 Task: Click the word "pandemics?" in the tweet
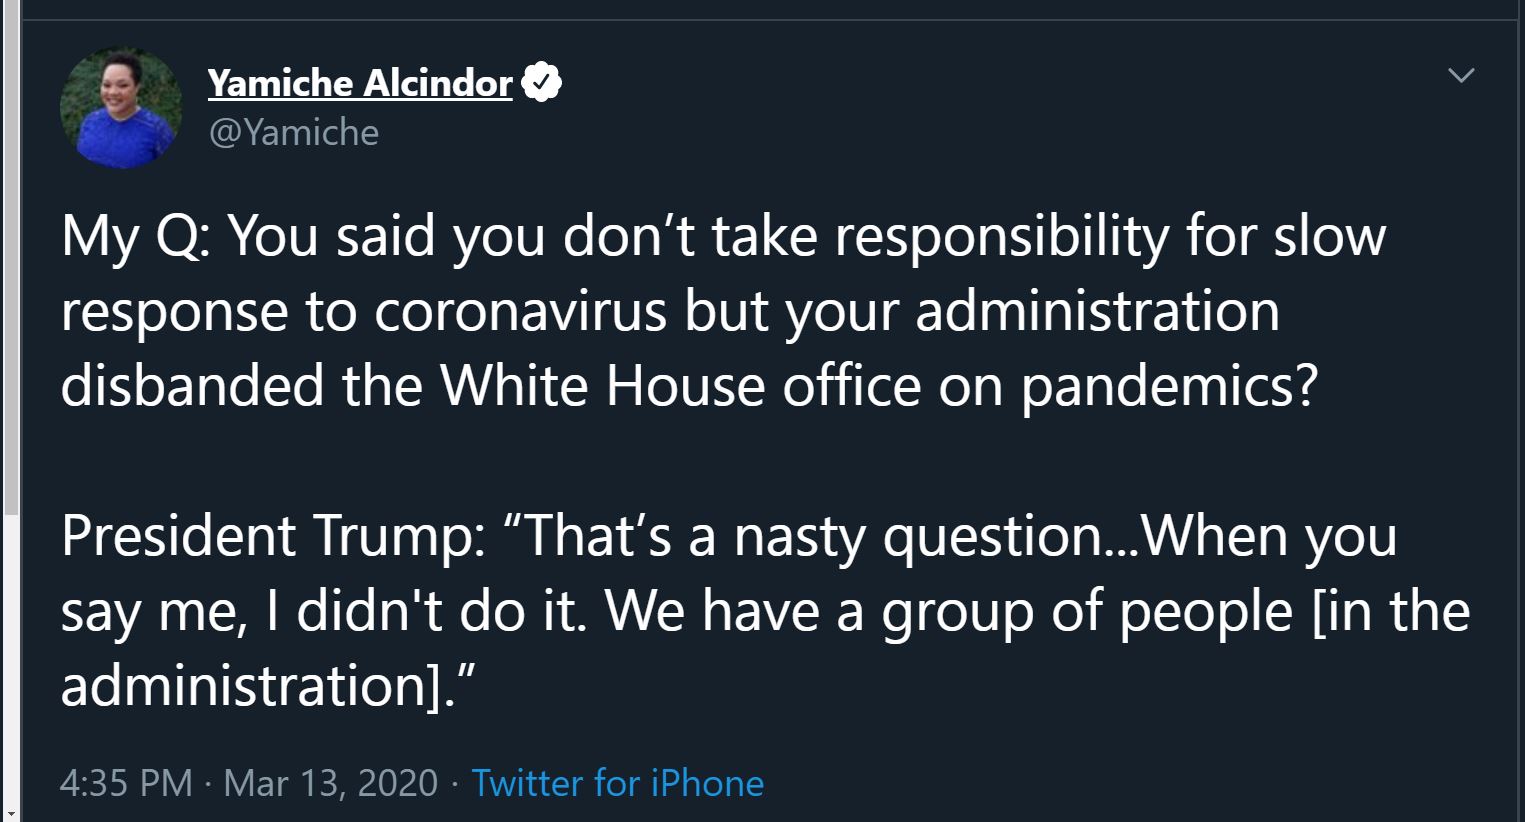pyautogui.click(x=1169, y=388)
